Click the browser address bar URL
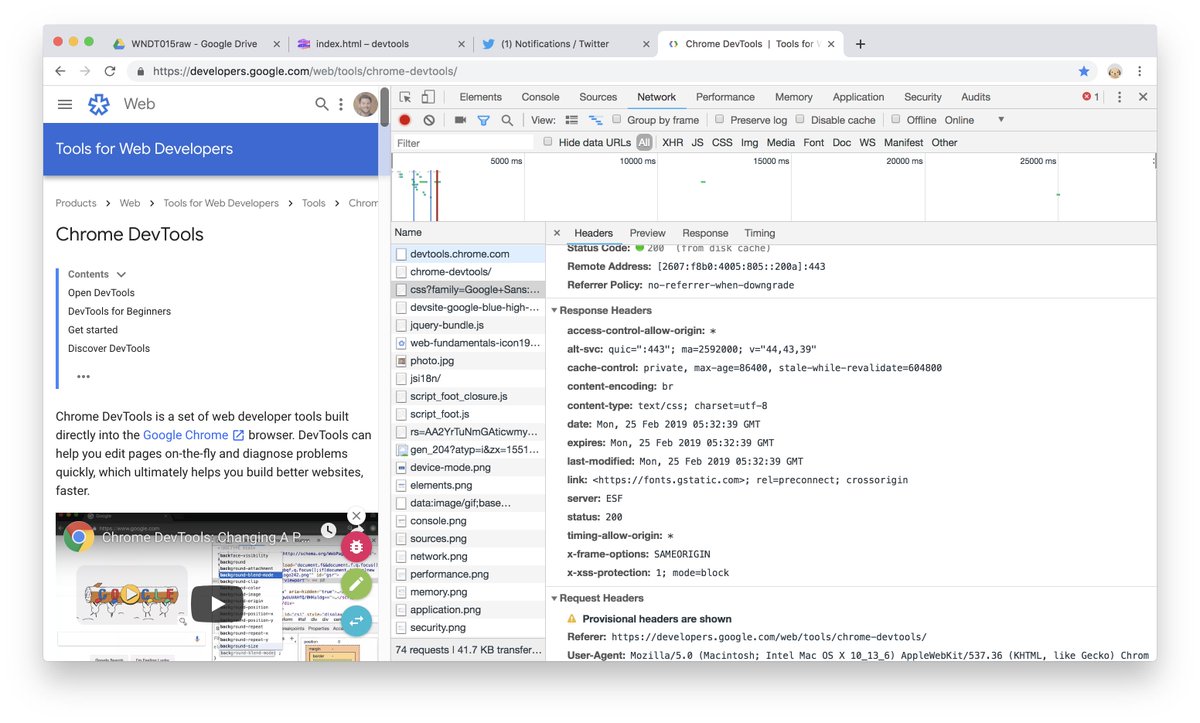This screenshot has width=1200, height=723. [x=305, y=71]
